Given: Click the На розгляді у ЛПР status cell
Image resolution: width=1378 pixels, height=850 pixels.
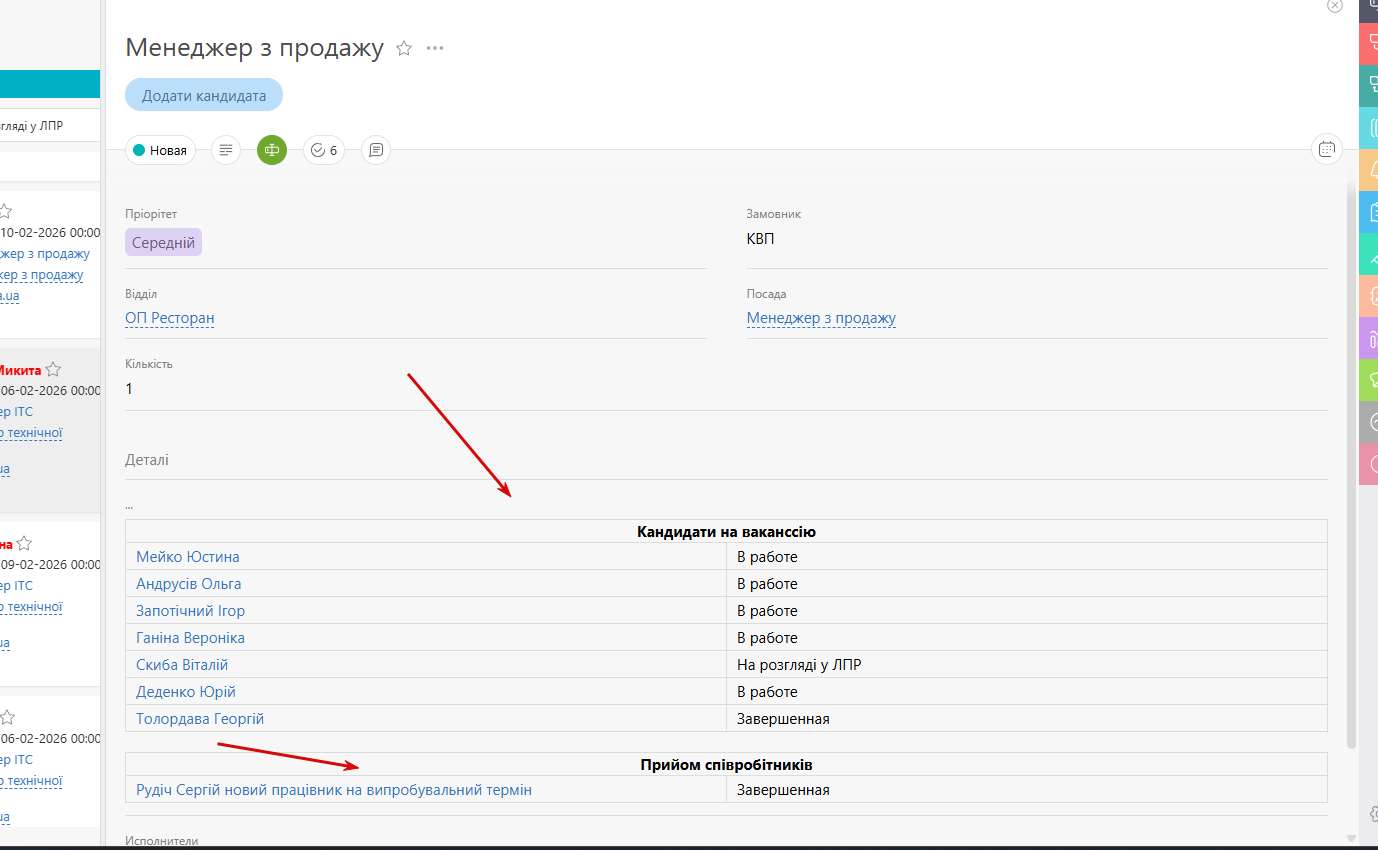Looking at the screenshot, I should coord(1027,665).
